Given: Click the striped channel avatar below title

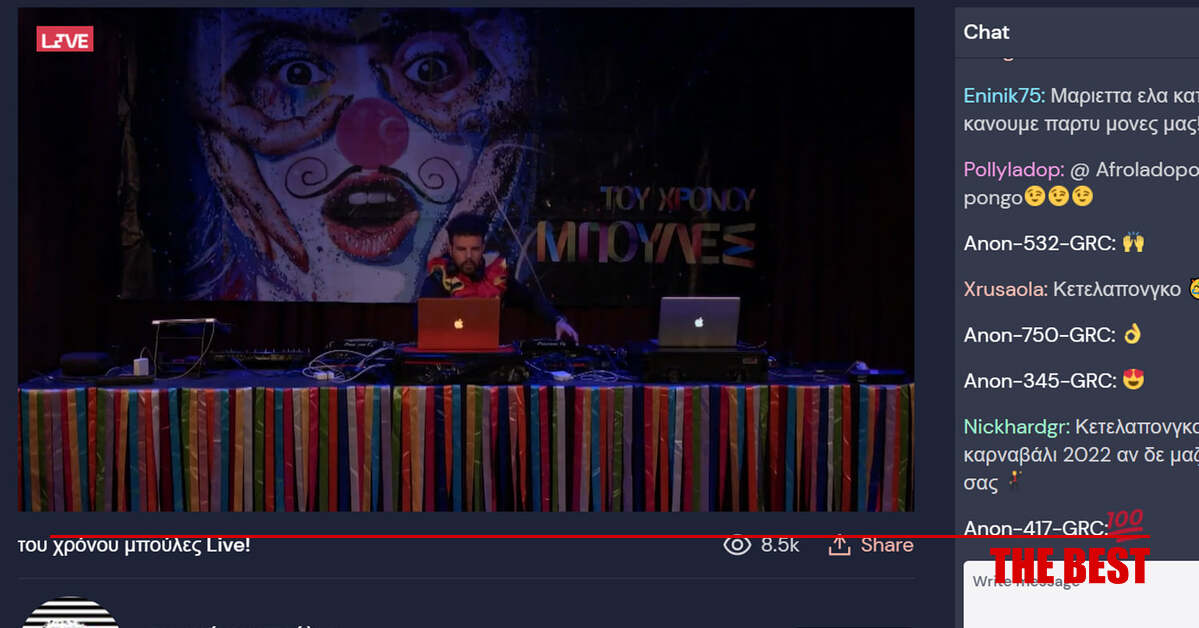Looking at the screenshot, I should pos(70,612).
